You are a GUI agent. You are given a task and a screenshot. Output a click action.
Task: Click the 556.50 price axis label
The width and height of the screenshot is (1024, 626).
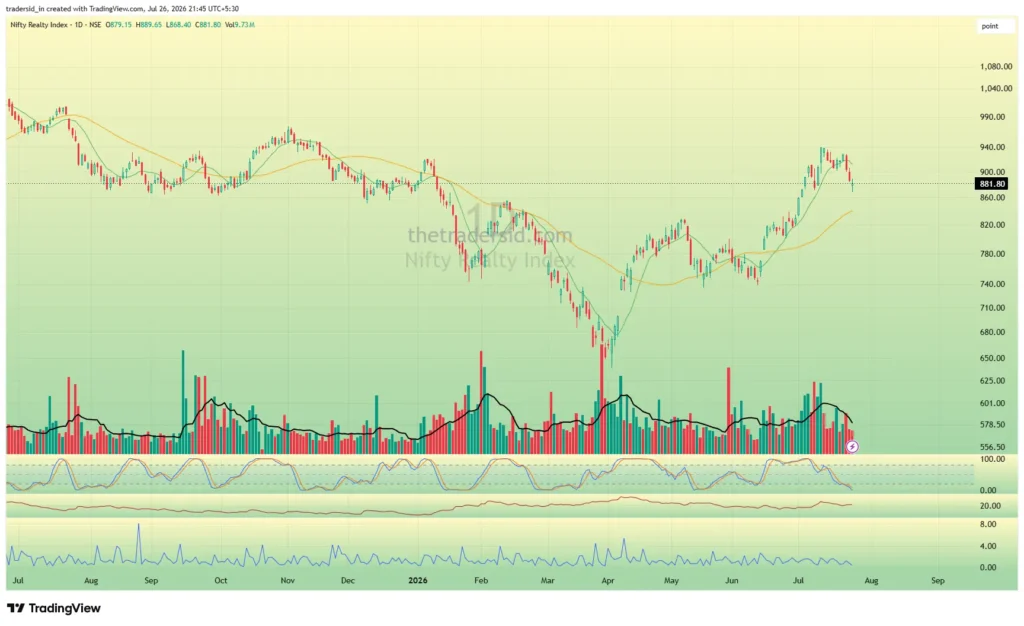pyautogui.click(x=992, y=448)
